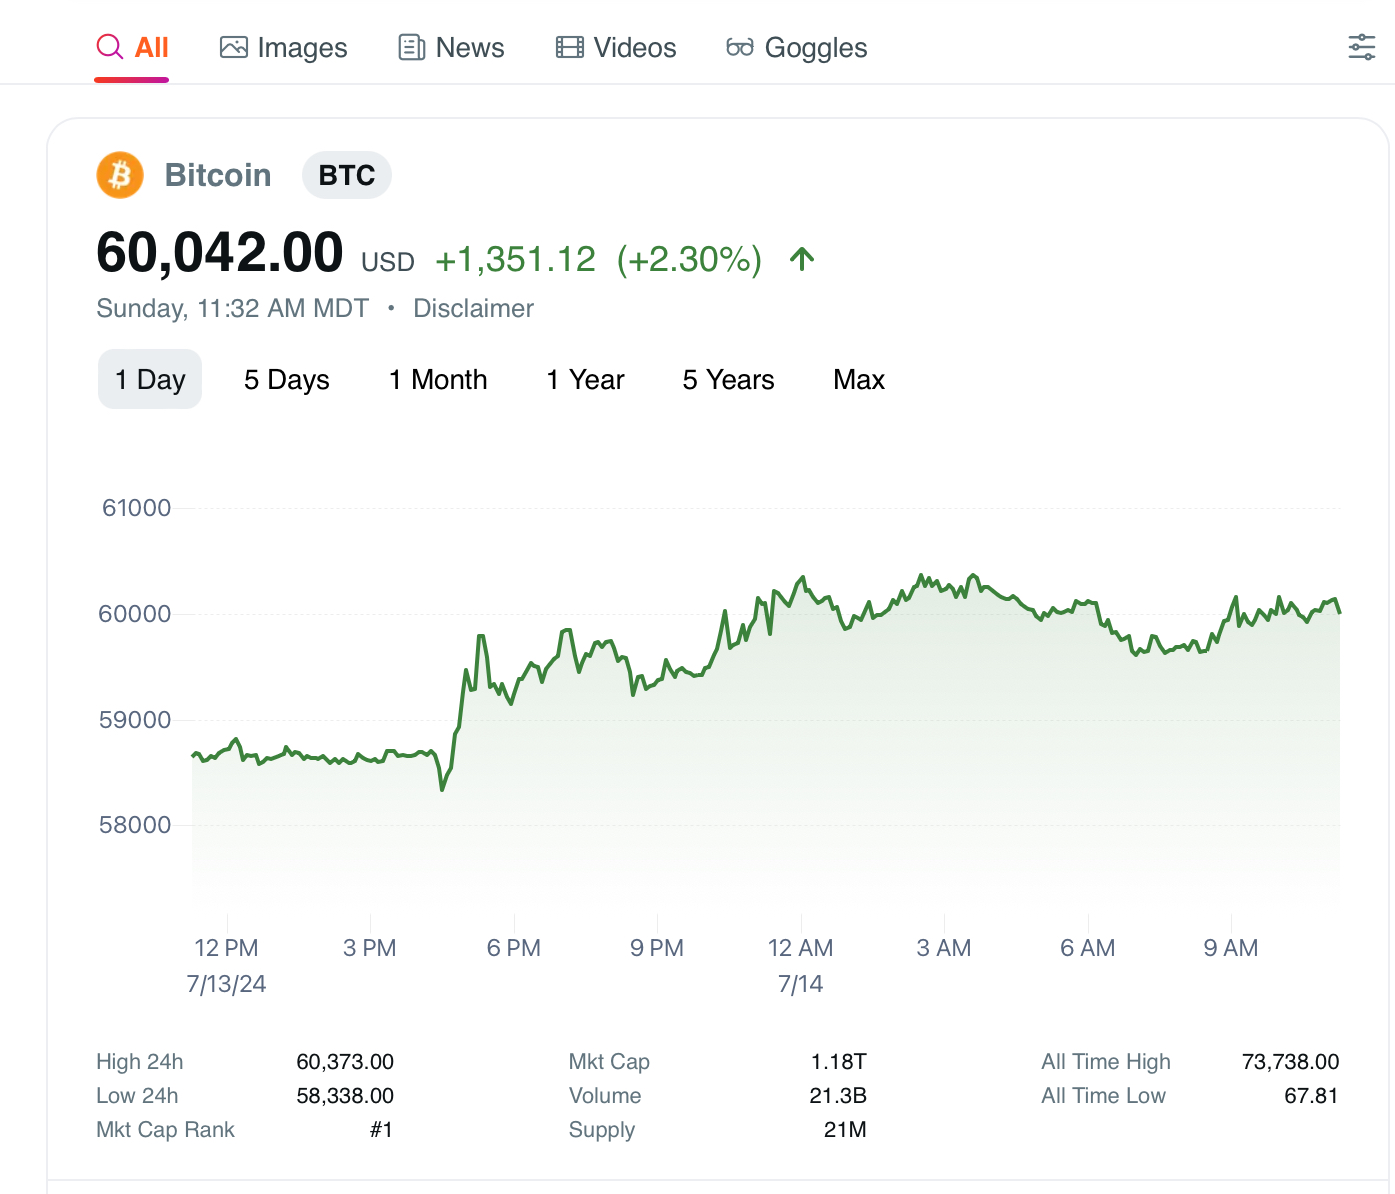
Task: Click the film icon beside Videos
Action: click(570, 47)
